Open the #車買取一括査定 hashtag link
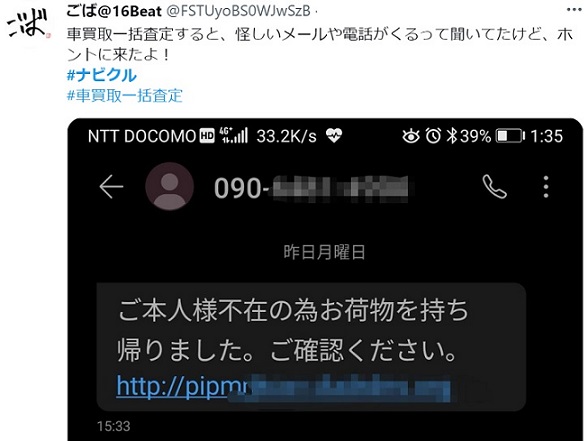 pos(124,96)
